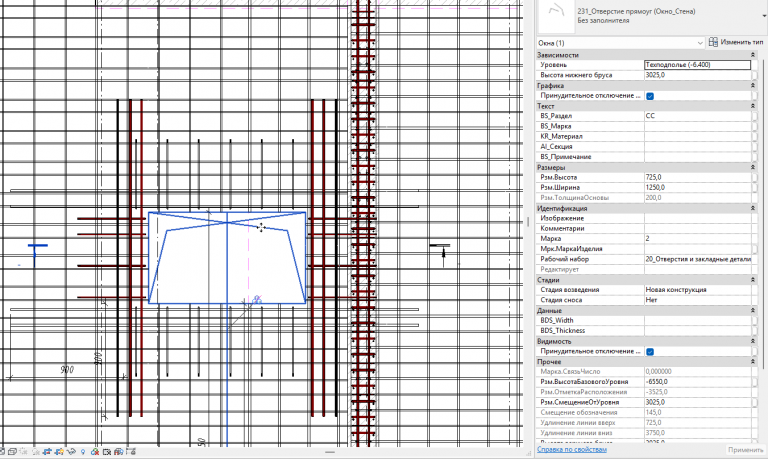Click the empty KR_Материал value field
This screenshot has height=459, width=768.
[x=697, y=137]
